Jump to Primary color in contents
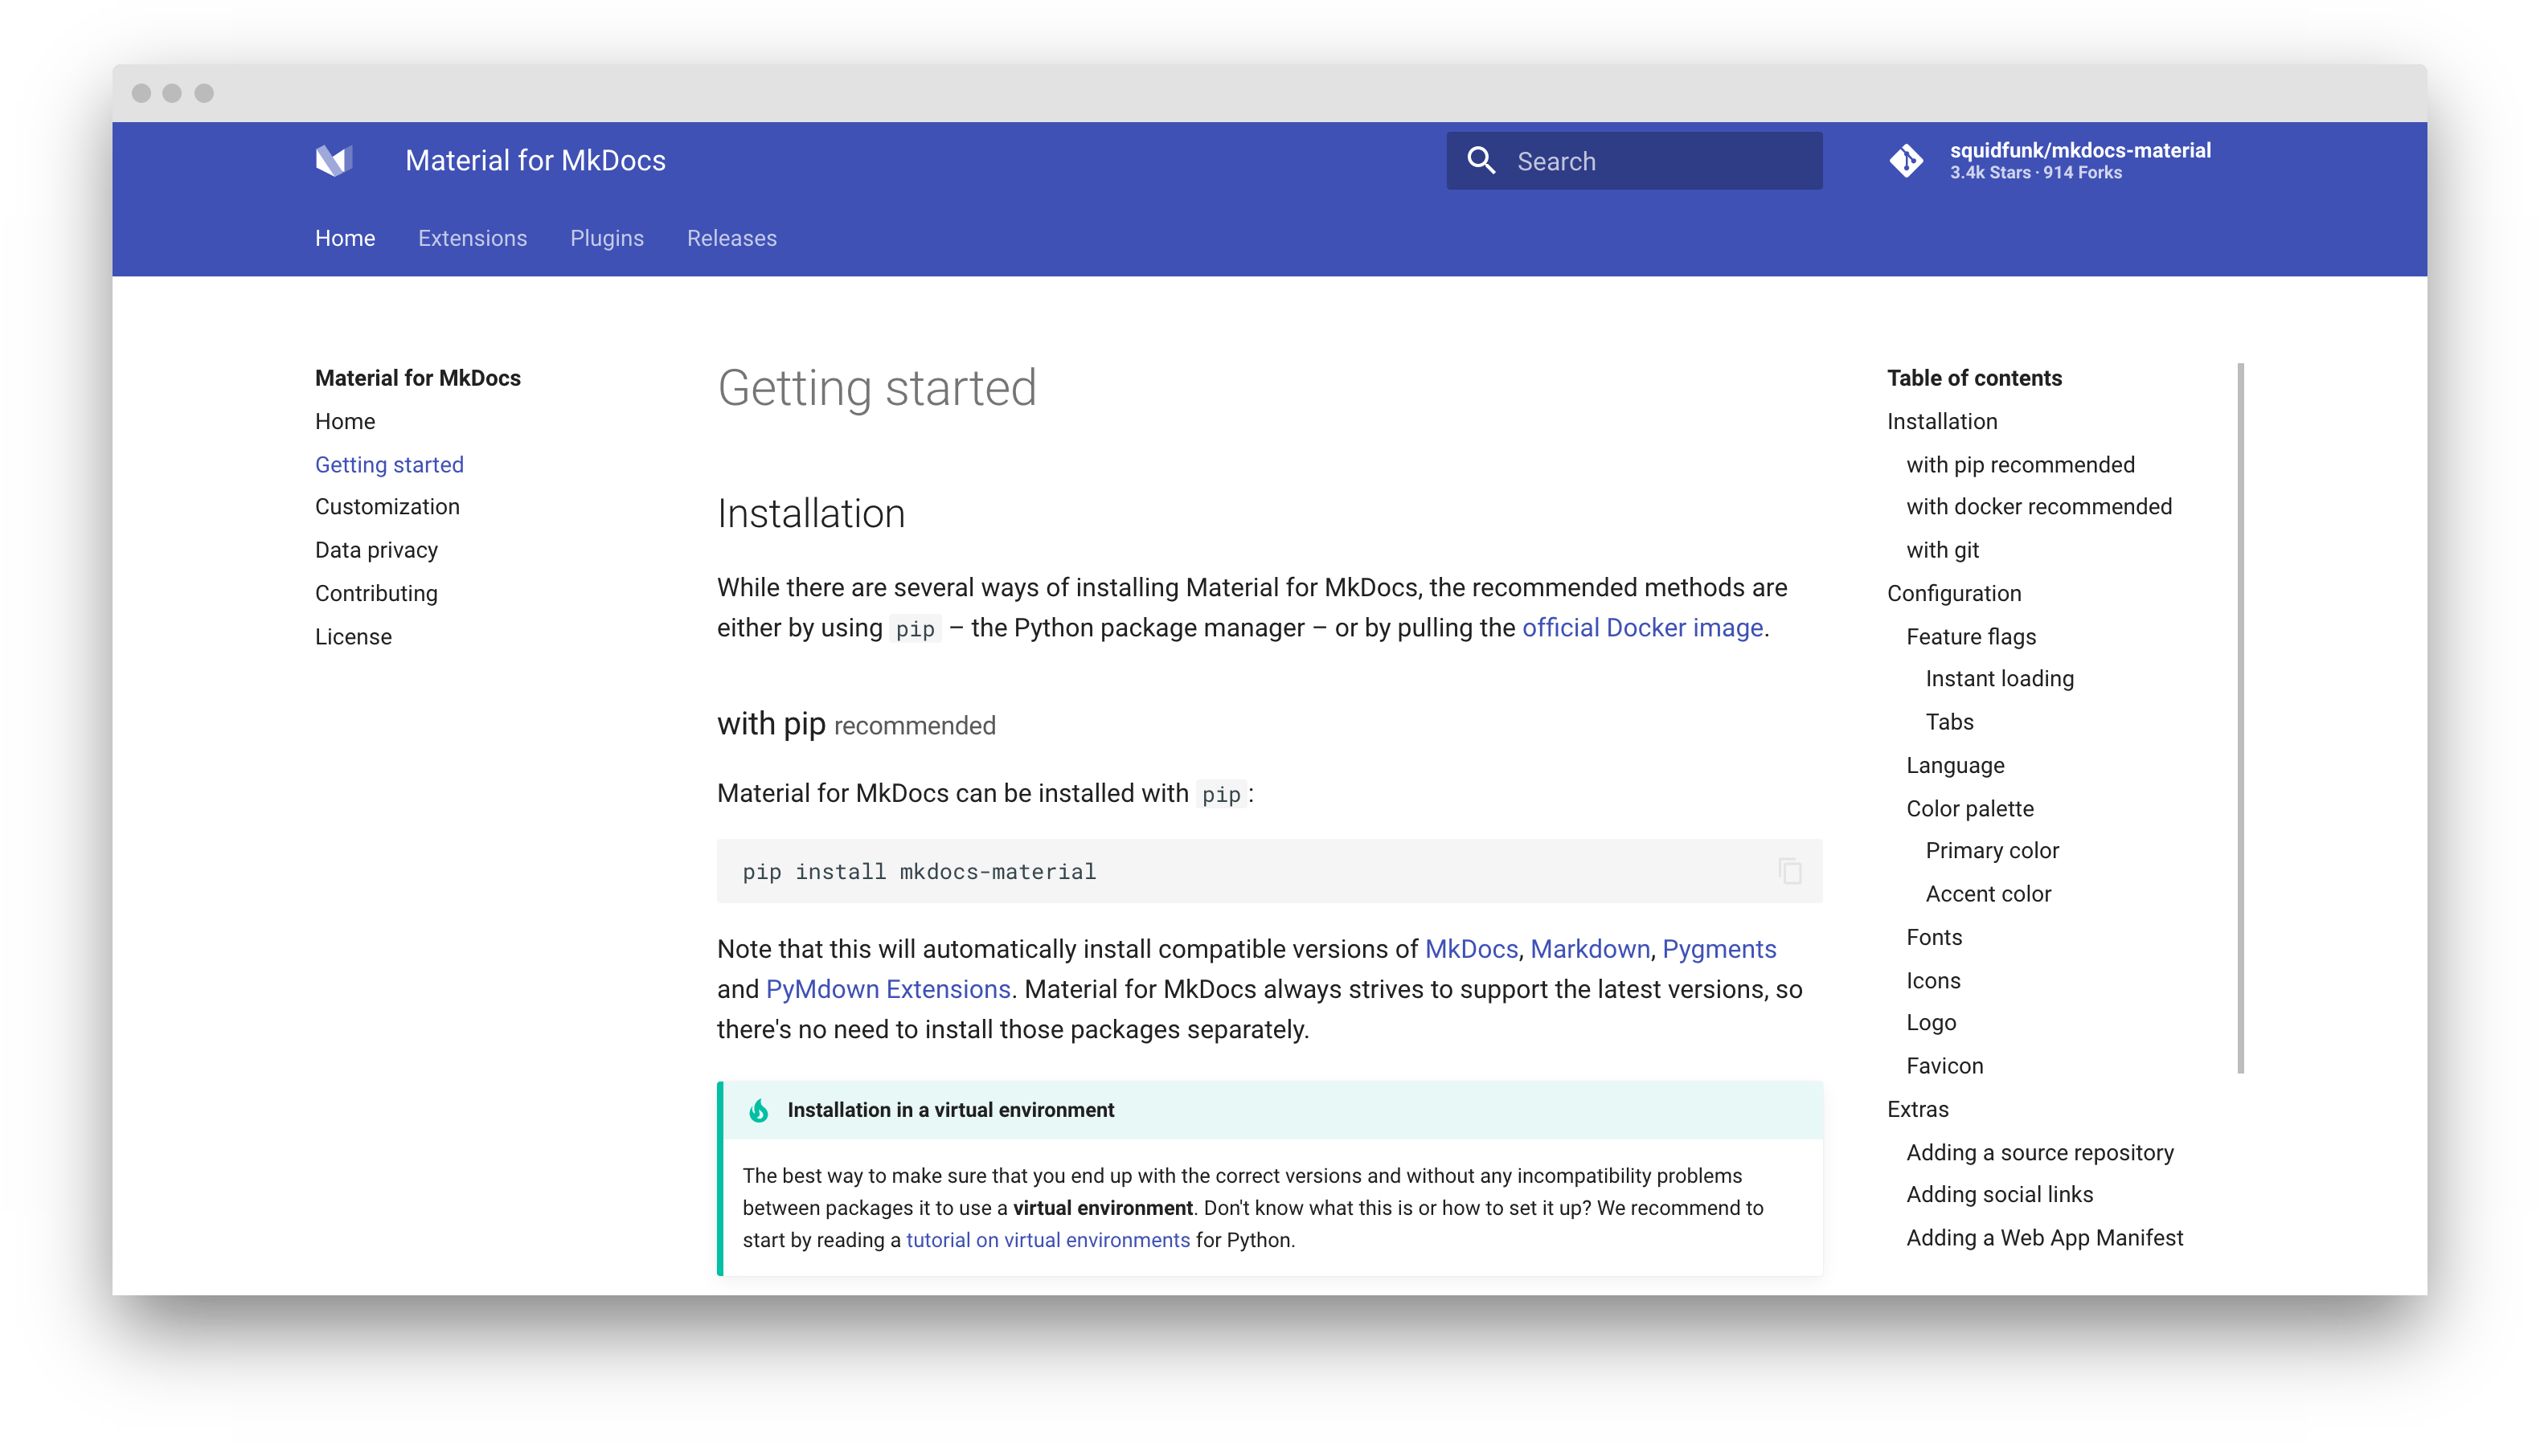This screenshot has height=1456, width=2540. coord(1992,851)
